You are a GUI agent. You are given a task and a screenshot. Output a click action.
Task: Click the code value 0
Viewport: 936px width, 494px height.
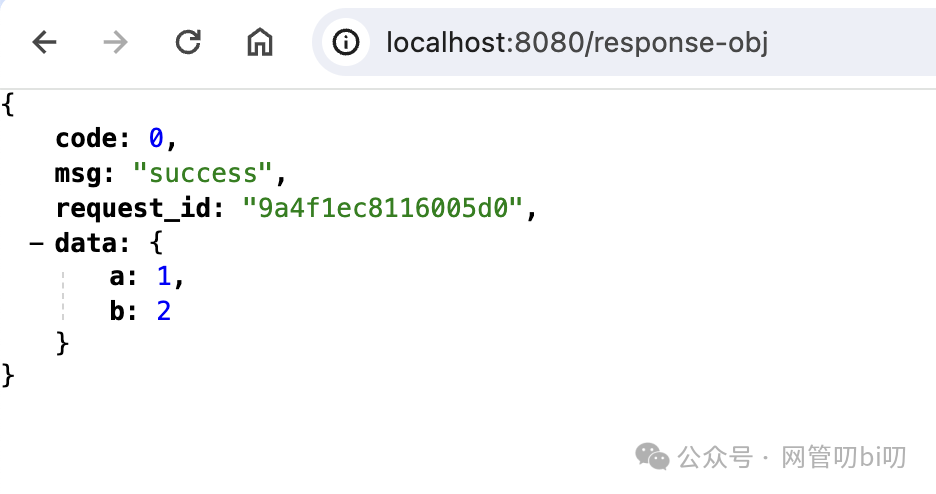156,139
